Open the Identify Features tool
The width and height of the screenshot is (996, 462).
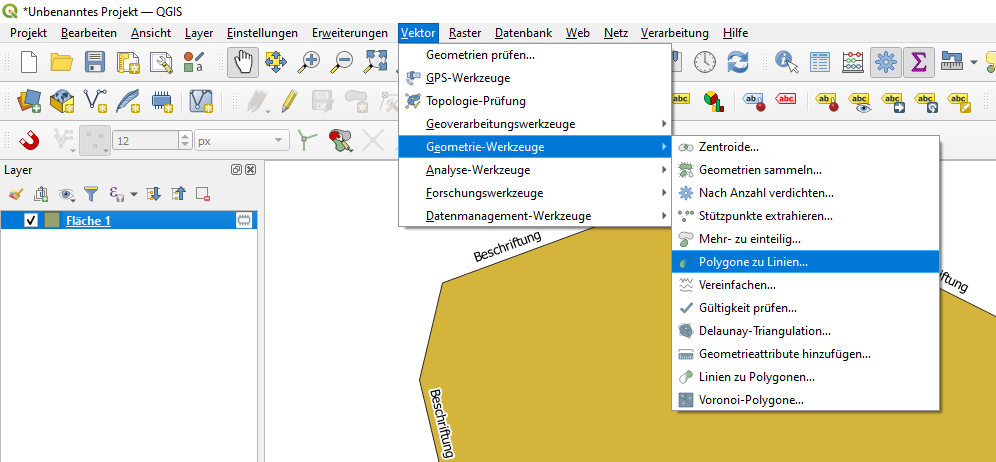[x=787, y=62]
